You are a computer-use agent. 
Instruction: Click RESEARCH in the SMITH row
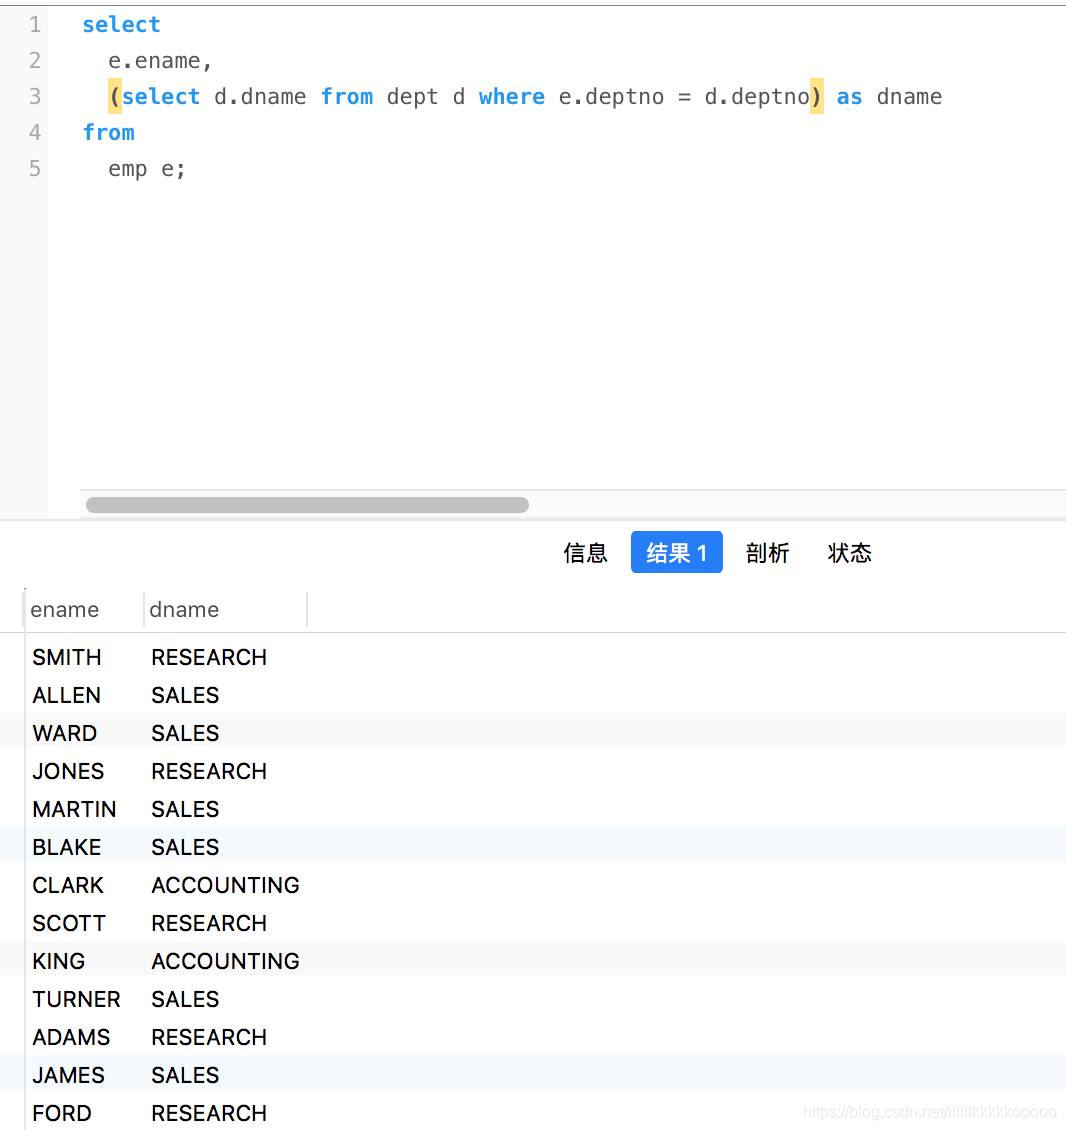click(209, 657)
